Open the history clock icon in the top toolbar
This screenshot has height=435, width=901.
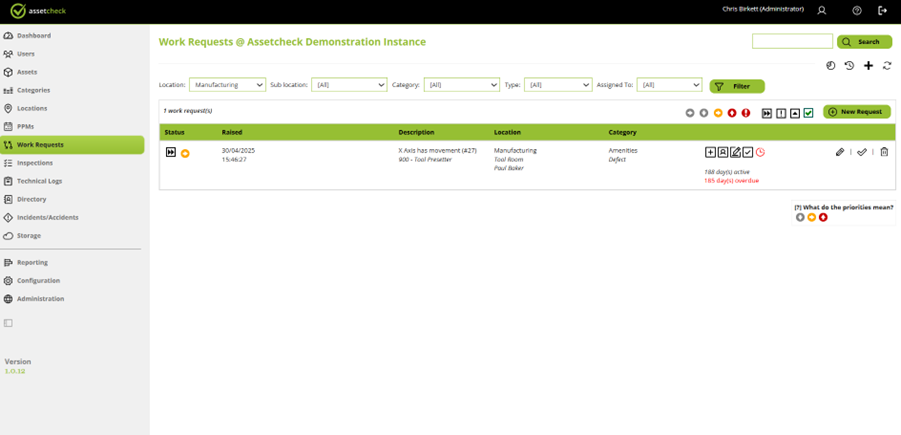click(849, 66)
